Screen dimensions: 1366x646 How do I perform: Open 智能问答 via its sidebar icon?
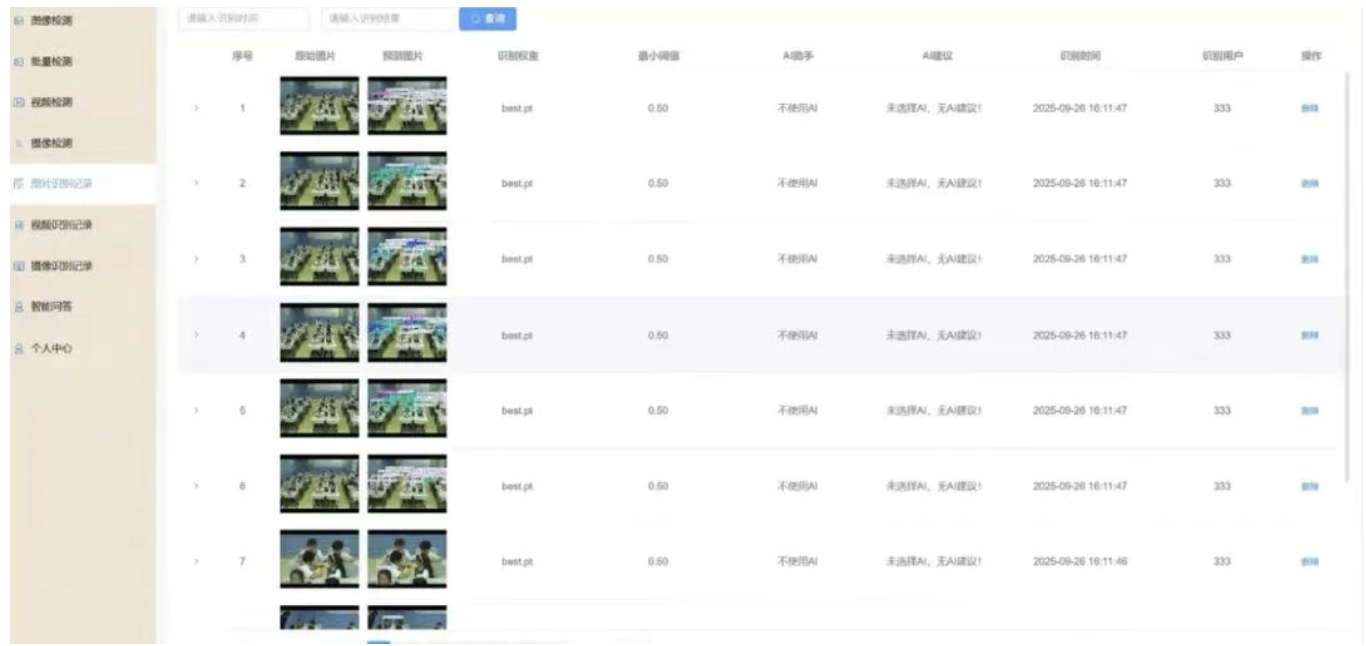click(19, 307)
